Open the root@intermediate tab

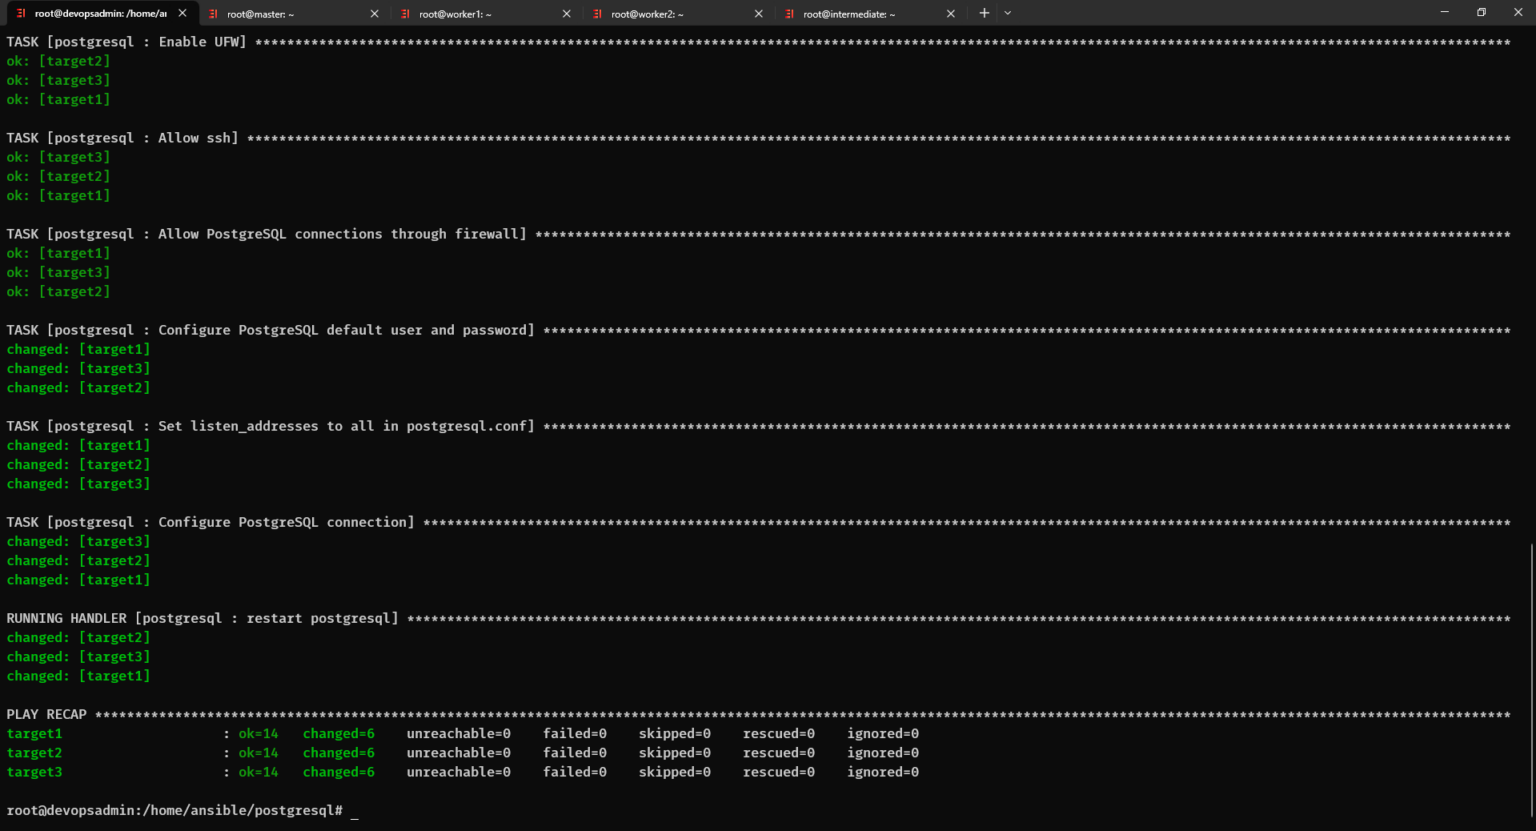pos(849,14)
